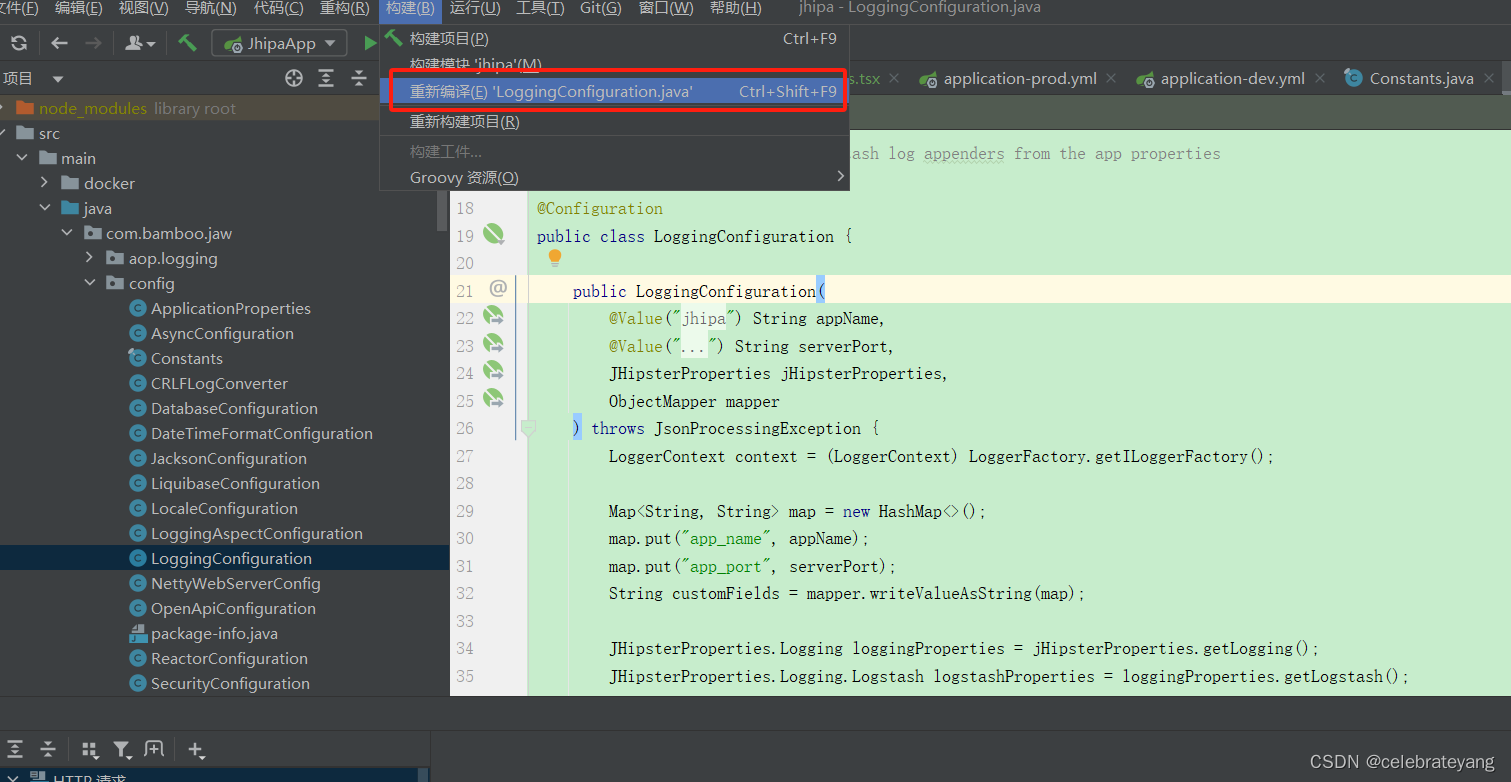
Task: Click Expand All in project panel header
Action: 326,78
